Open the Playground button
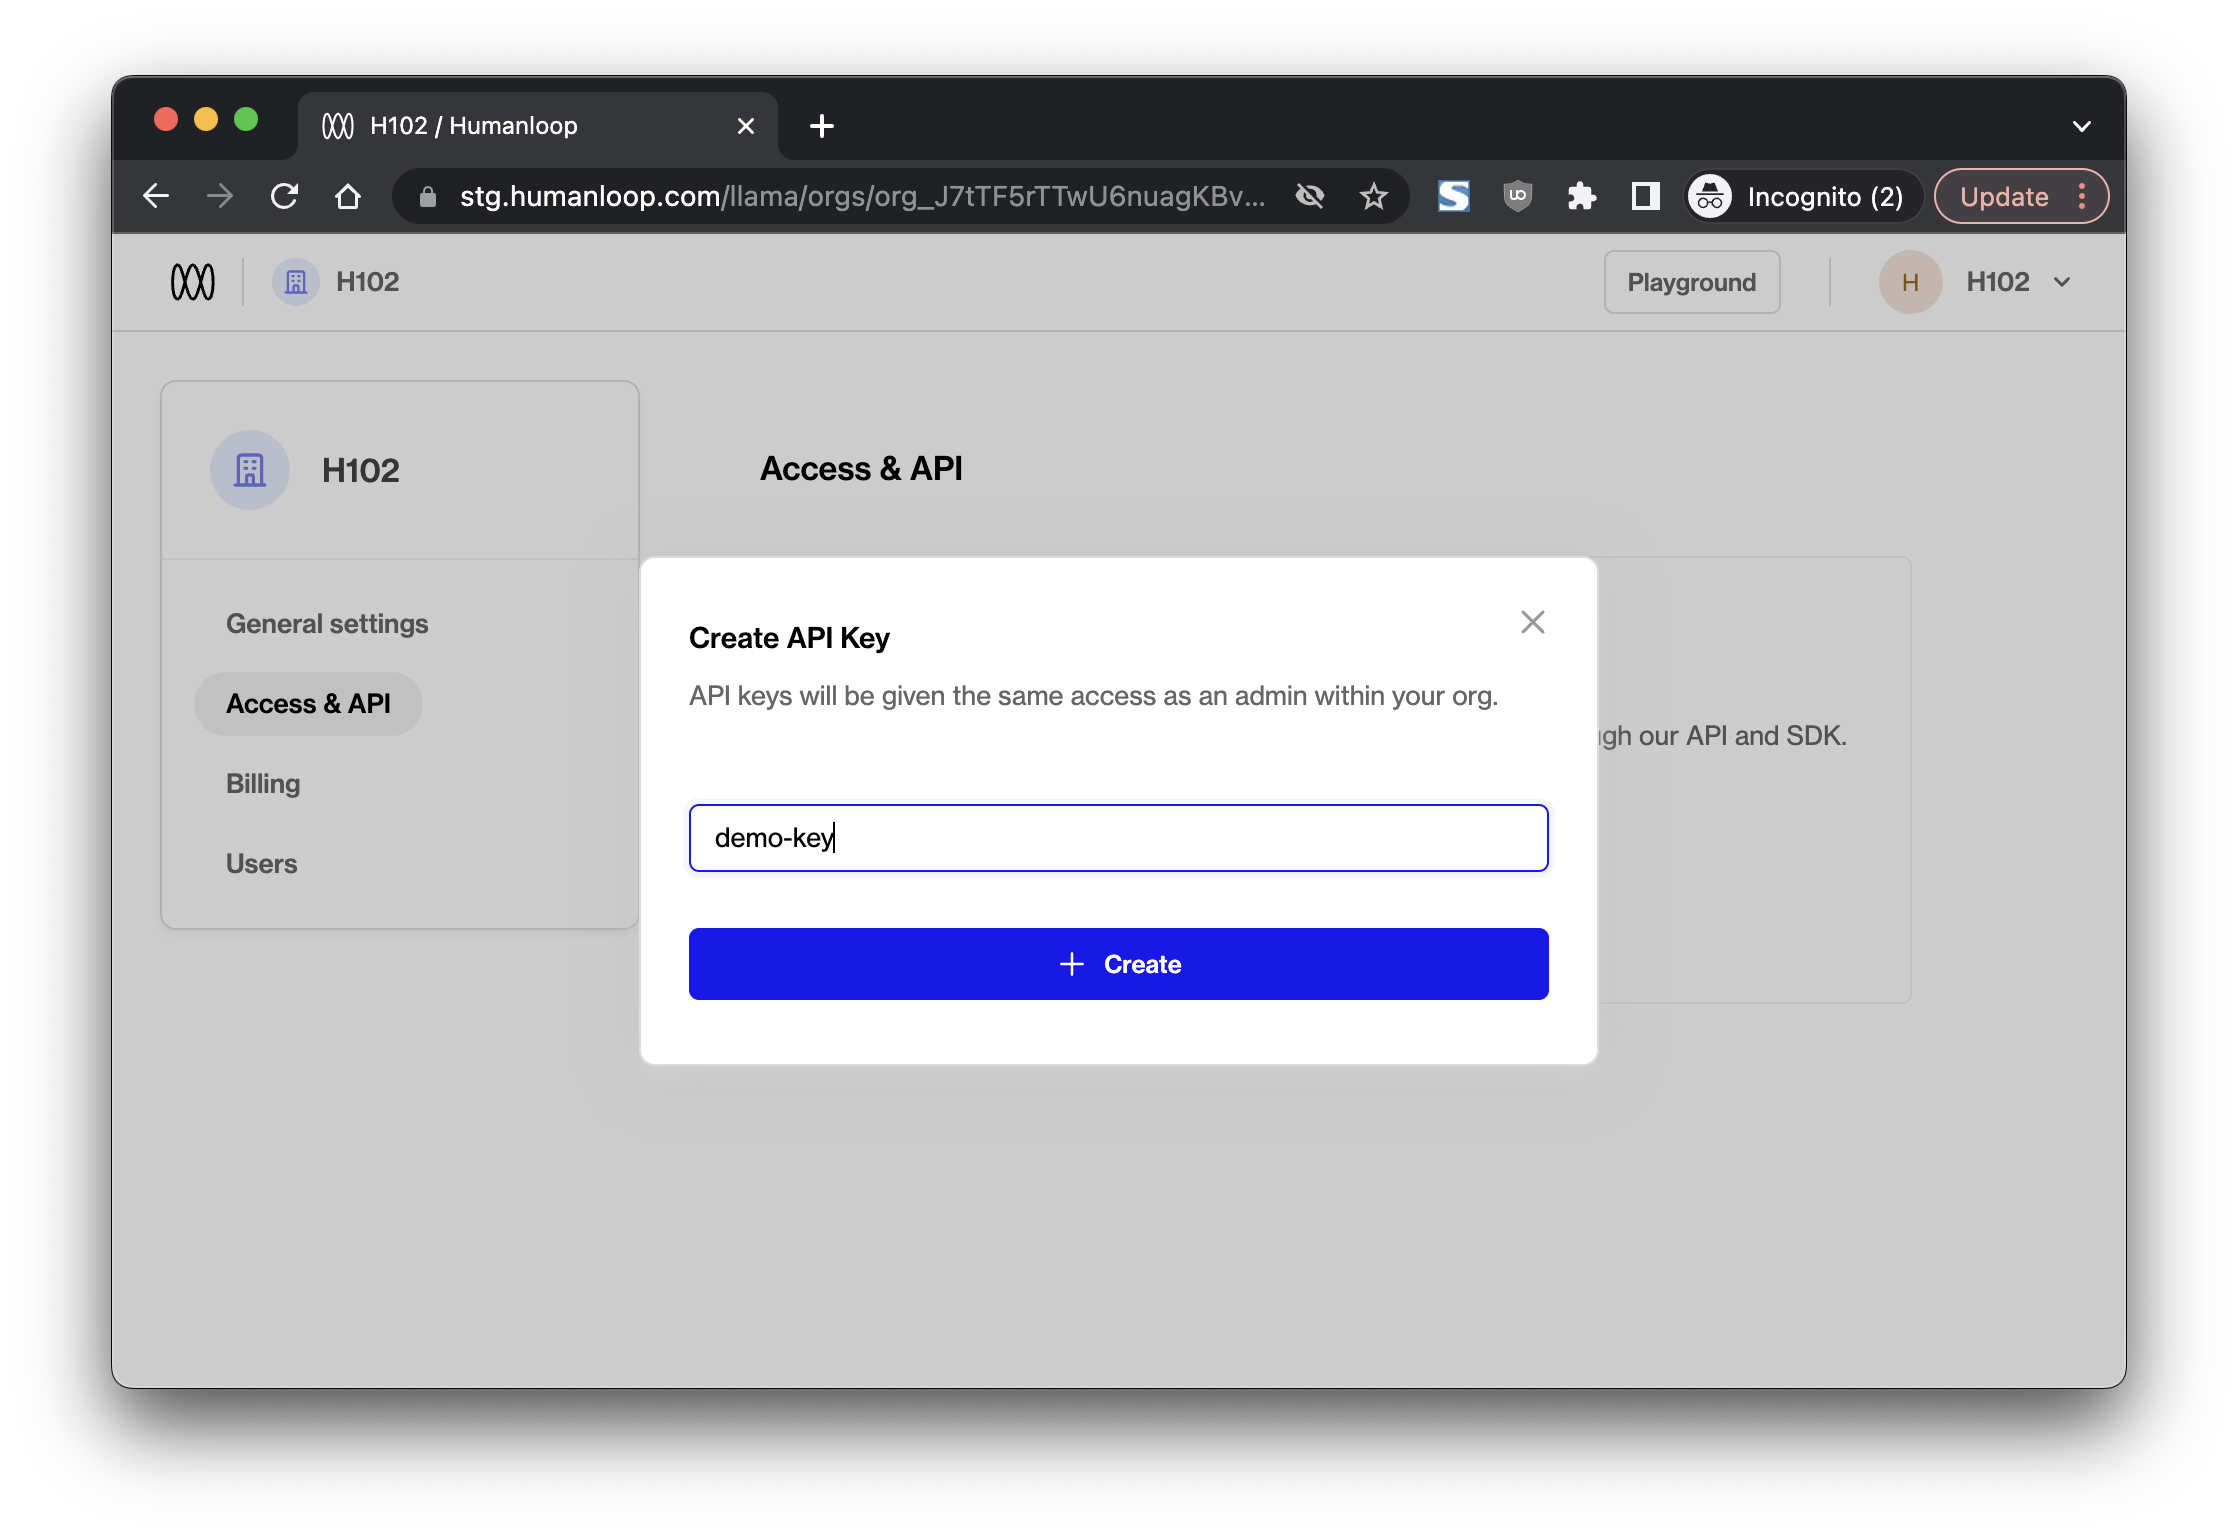The image size is (2238, 1536). point(1691,282)
